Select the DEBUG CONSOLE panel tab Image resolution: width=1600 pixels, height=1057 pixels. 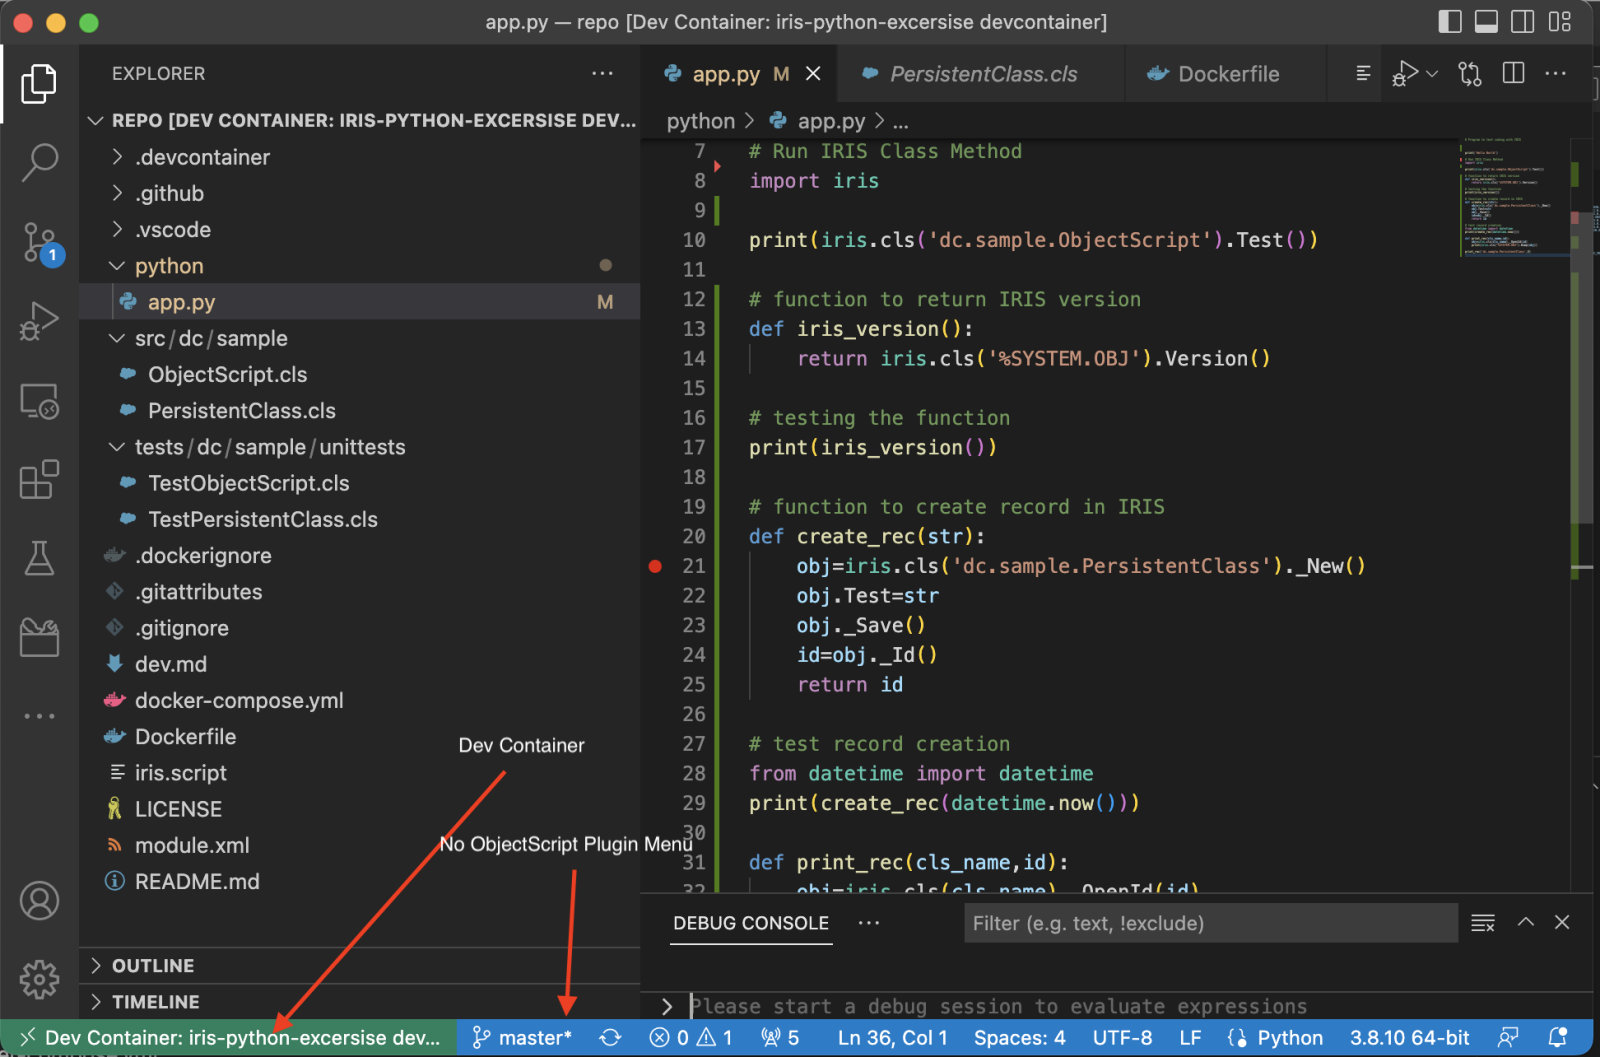tap(751, 923)
